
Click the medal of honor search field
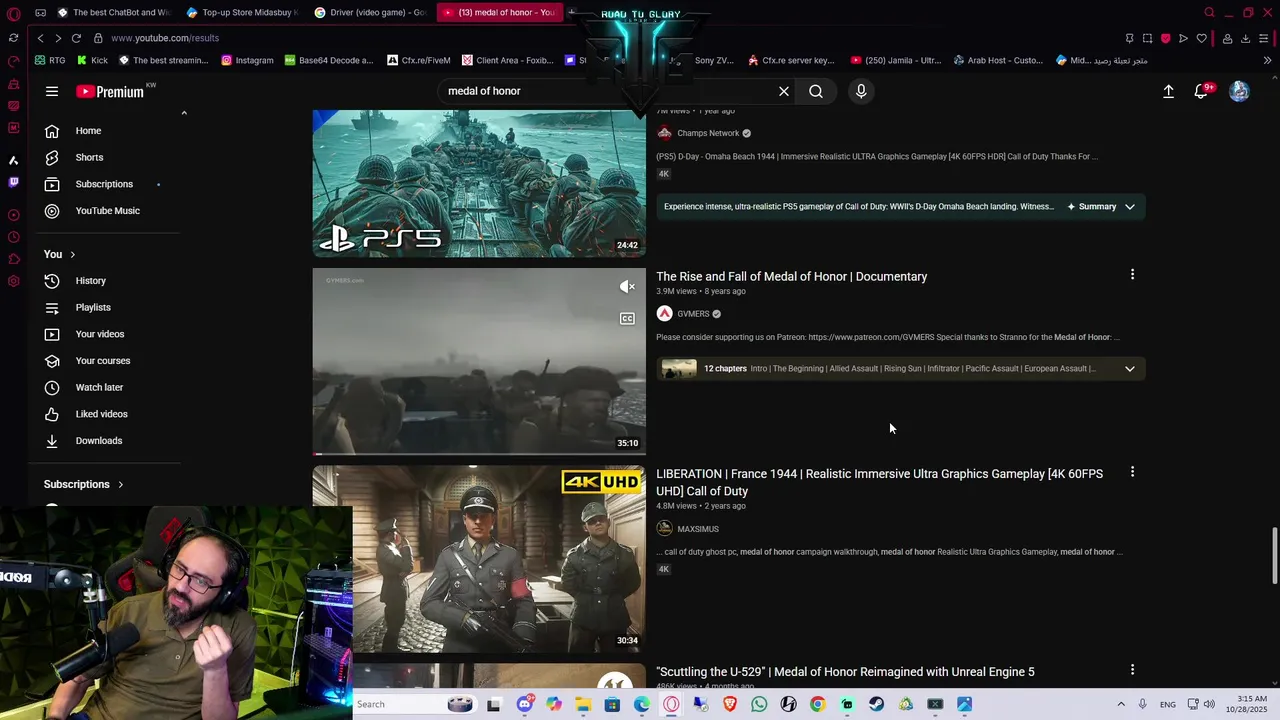610,91
